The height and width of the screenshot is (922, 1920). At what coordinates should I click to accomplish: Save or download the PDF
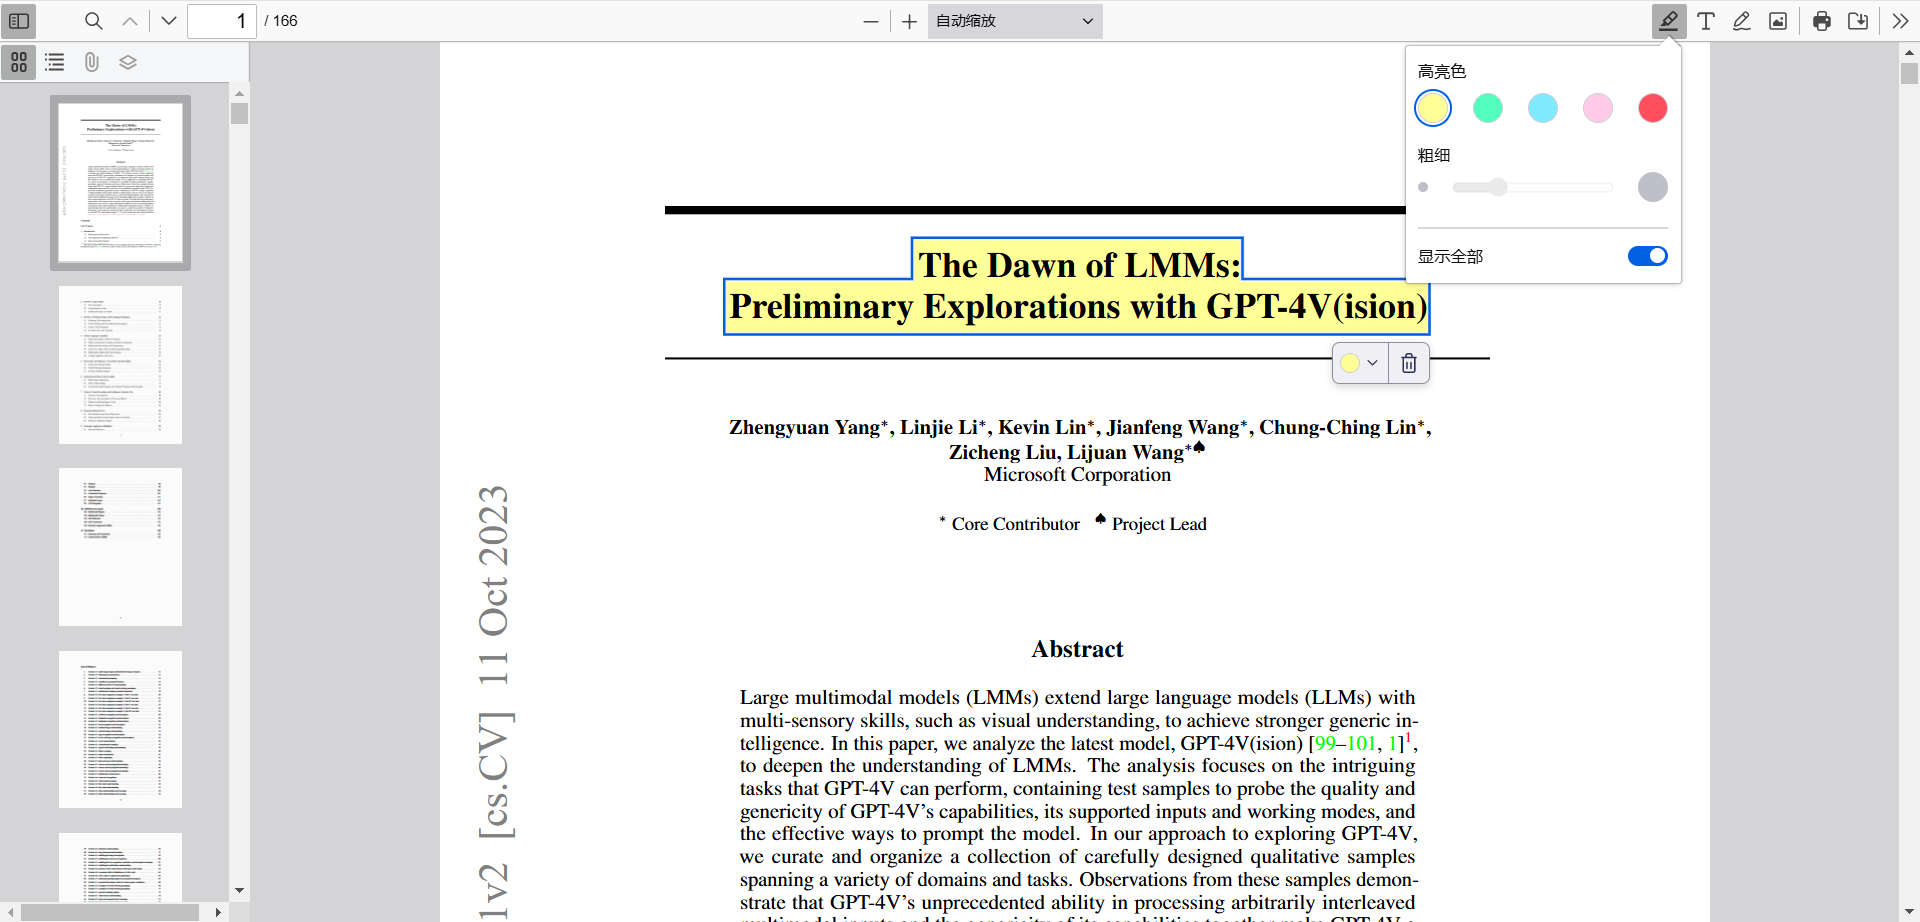[1858, 21]
